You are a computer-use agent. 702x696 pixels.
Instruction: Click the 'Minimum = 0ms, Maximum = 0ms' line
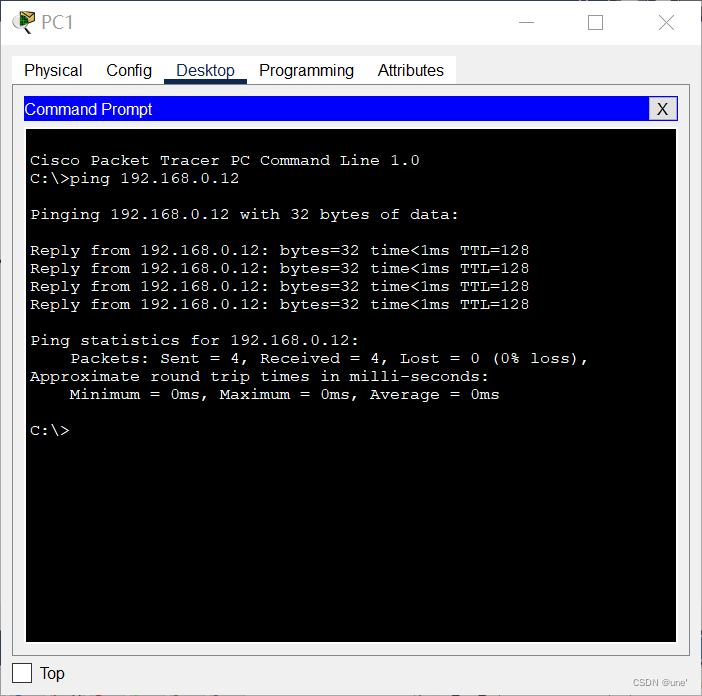pyautogui.click(x=284, y=395)
